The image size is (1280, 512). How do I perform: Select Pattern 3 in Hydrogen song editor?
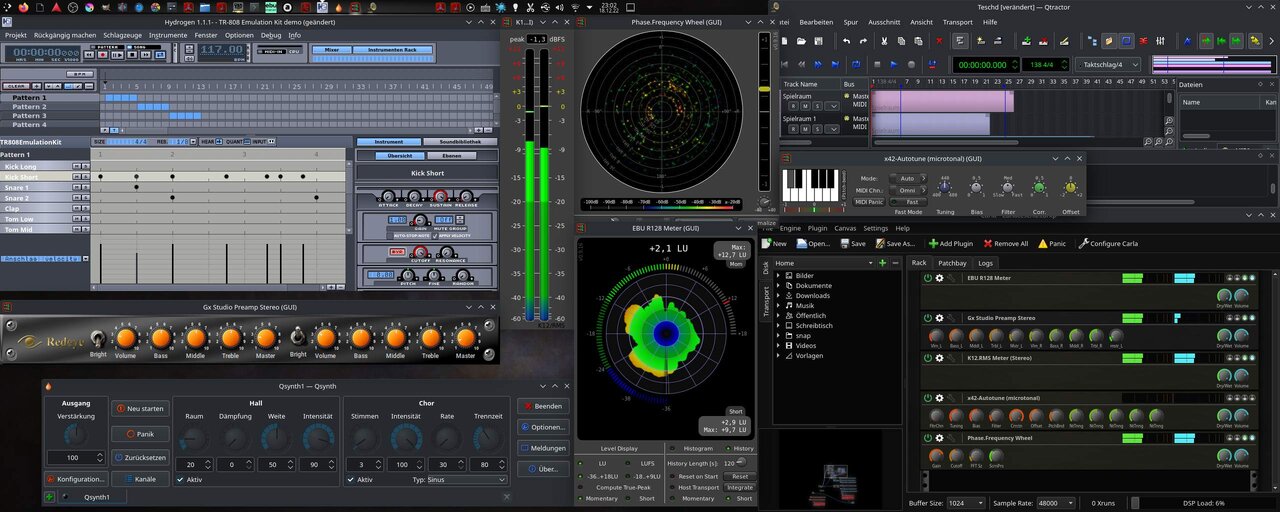coord(48,116)
